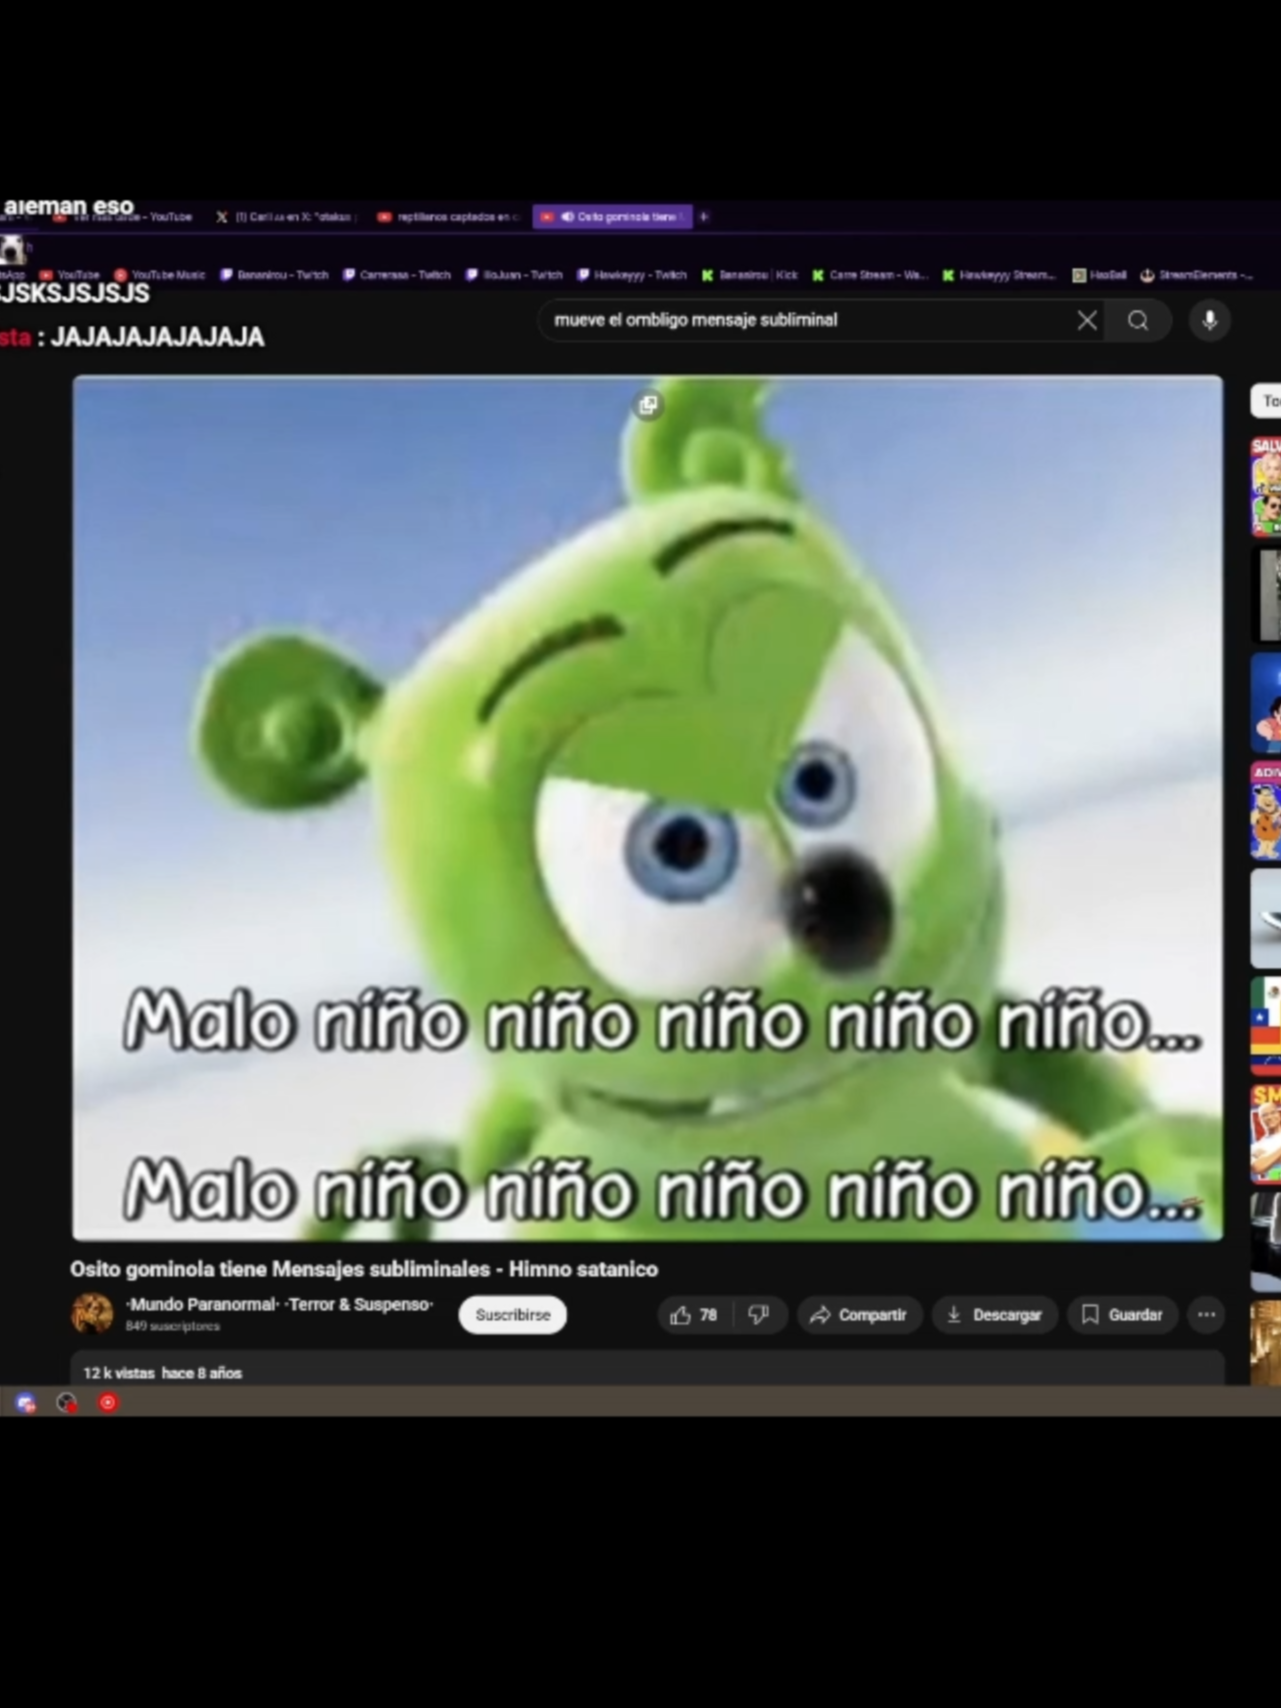The image size is (1281, 1708).
Task: Switch to the reptilianos captados tab
Action: click(x=447, y=216)
